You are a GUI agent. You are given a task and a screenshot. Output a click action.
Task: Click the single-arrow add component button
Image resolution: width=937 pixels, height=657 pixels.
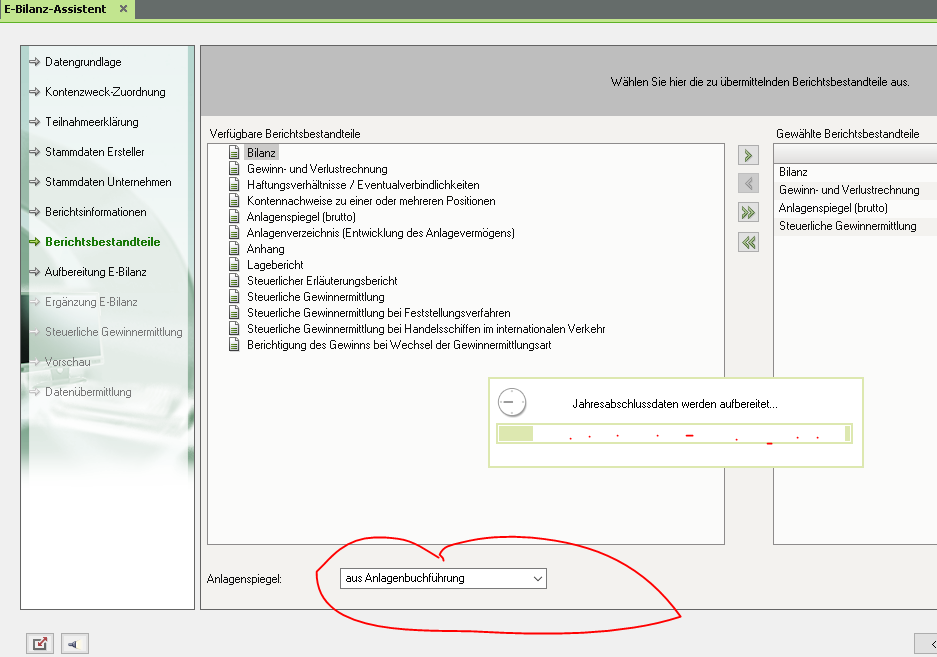pyautogui.click(x=747, y=155)
